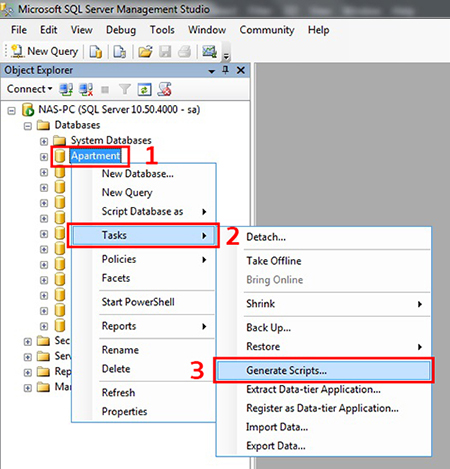The image size is (450, 469).
Task: Open the Edit menu
Action: coord(49,30)
